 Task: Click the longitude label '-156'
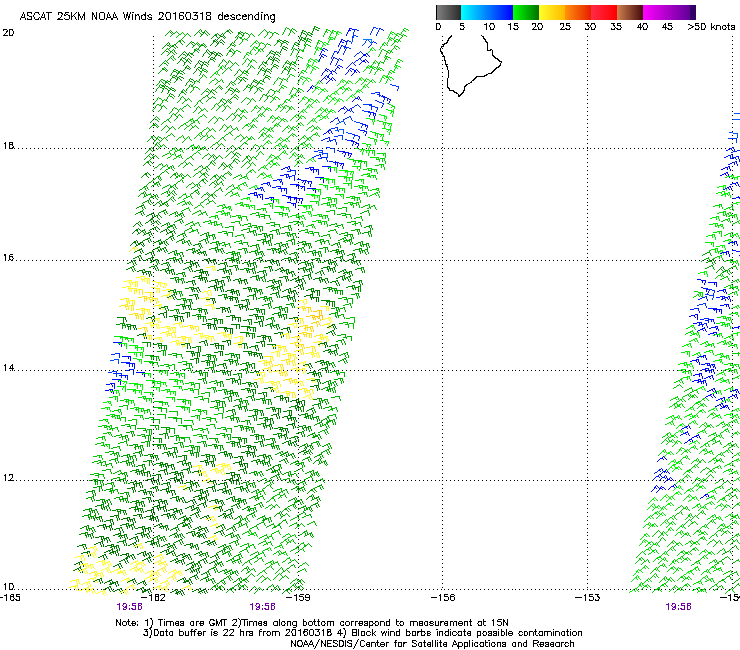pyautogui.click(x=444, y=598)
